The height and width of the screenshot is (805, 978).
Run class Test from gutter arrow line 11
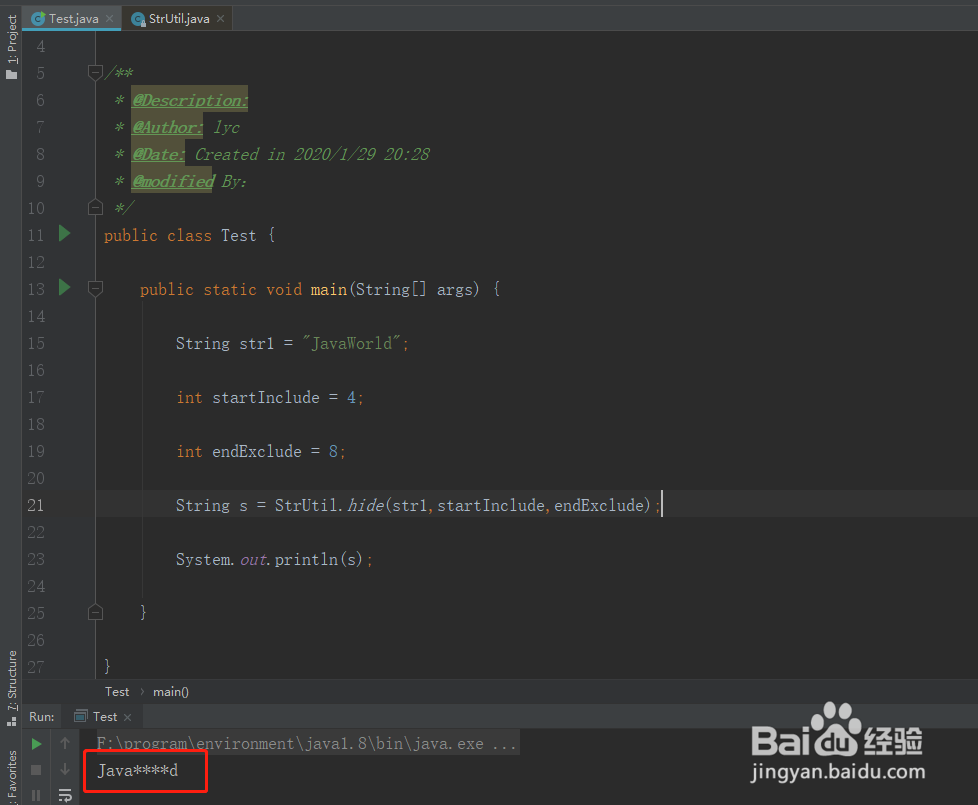pyautogui.click(x=64, y=234)
